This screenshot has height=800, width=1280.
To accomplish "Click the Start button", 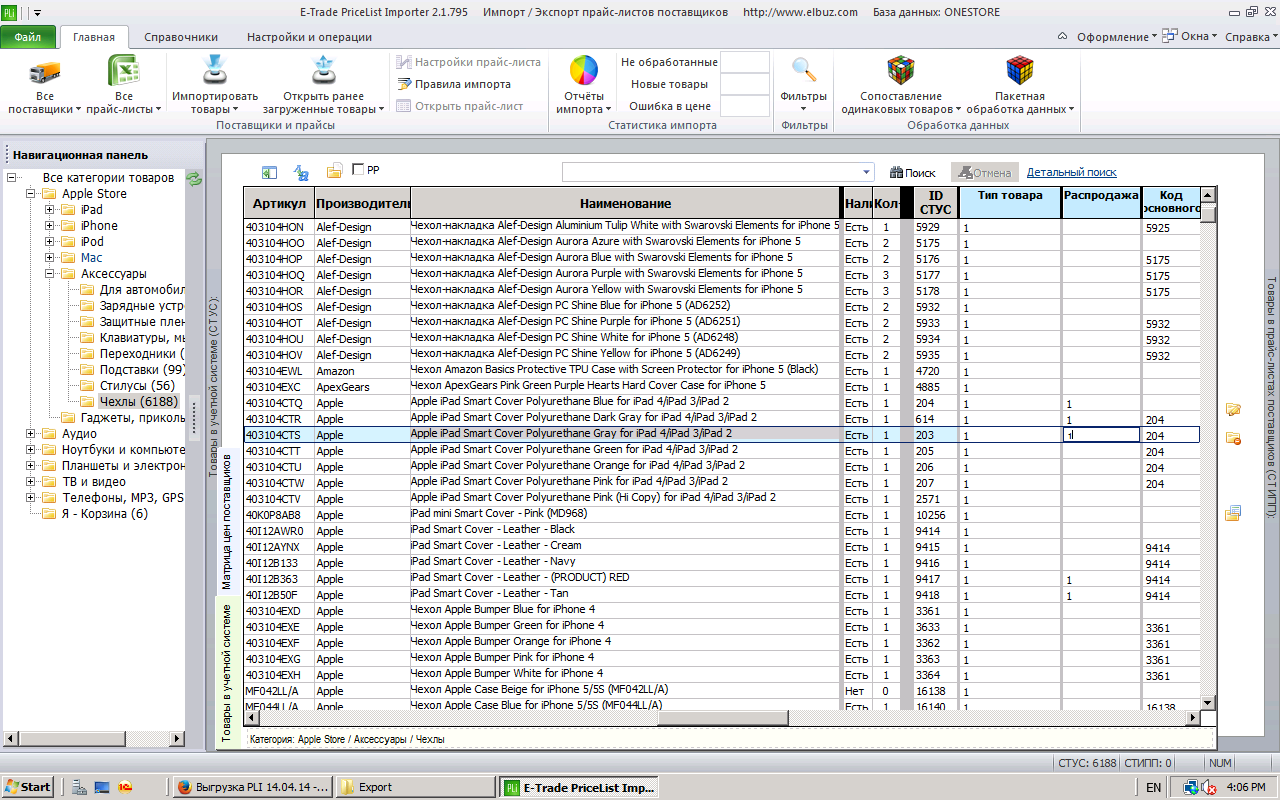I will coord(27,787).
